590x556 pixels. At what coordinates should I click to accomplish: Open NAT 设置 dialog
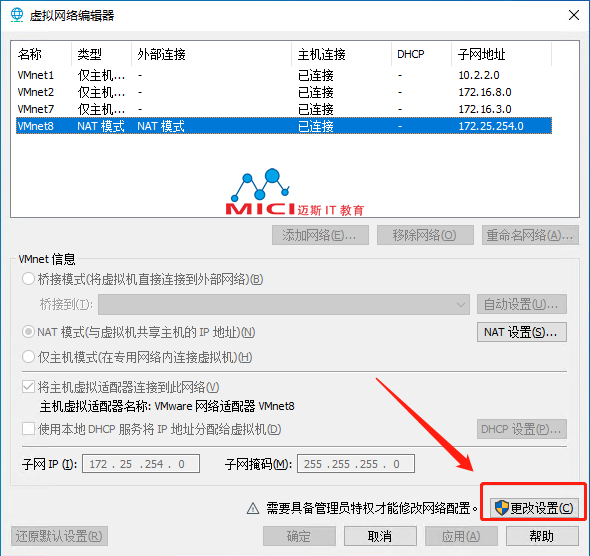pyautogui.click(x=522, y=332)
